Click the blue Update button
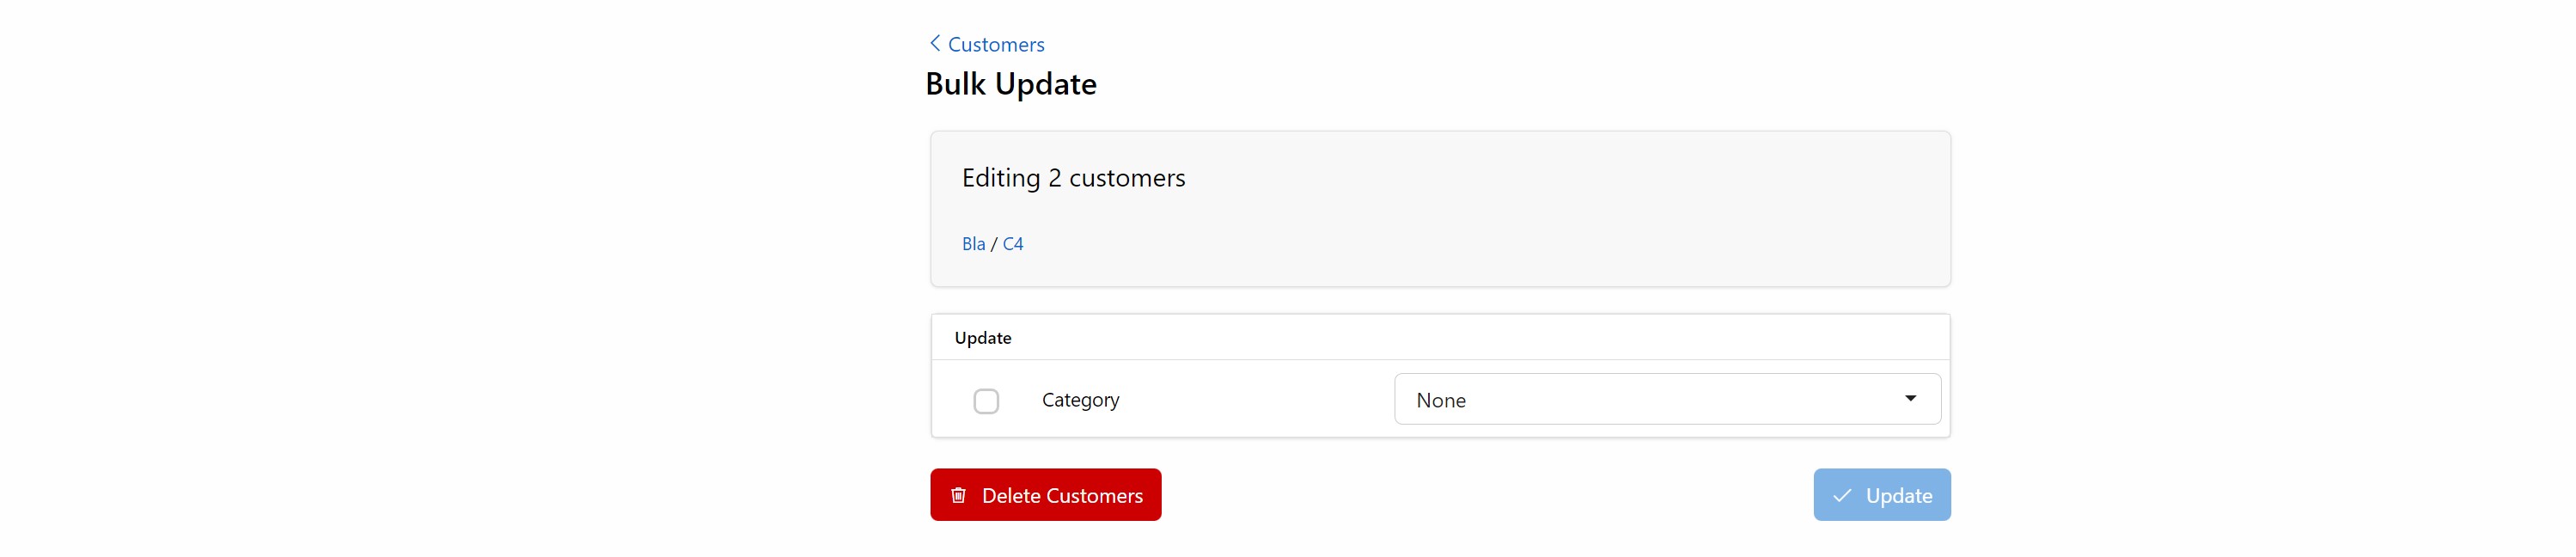 tap(1882, 495)
